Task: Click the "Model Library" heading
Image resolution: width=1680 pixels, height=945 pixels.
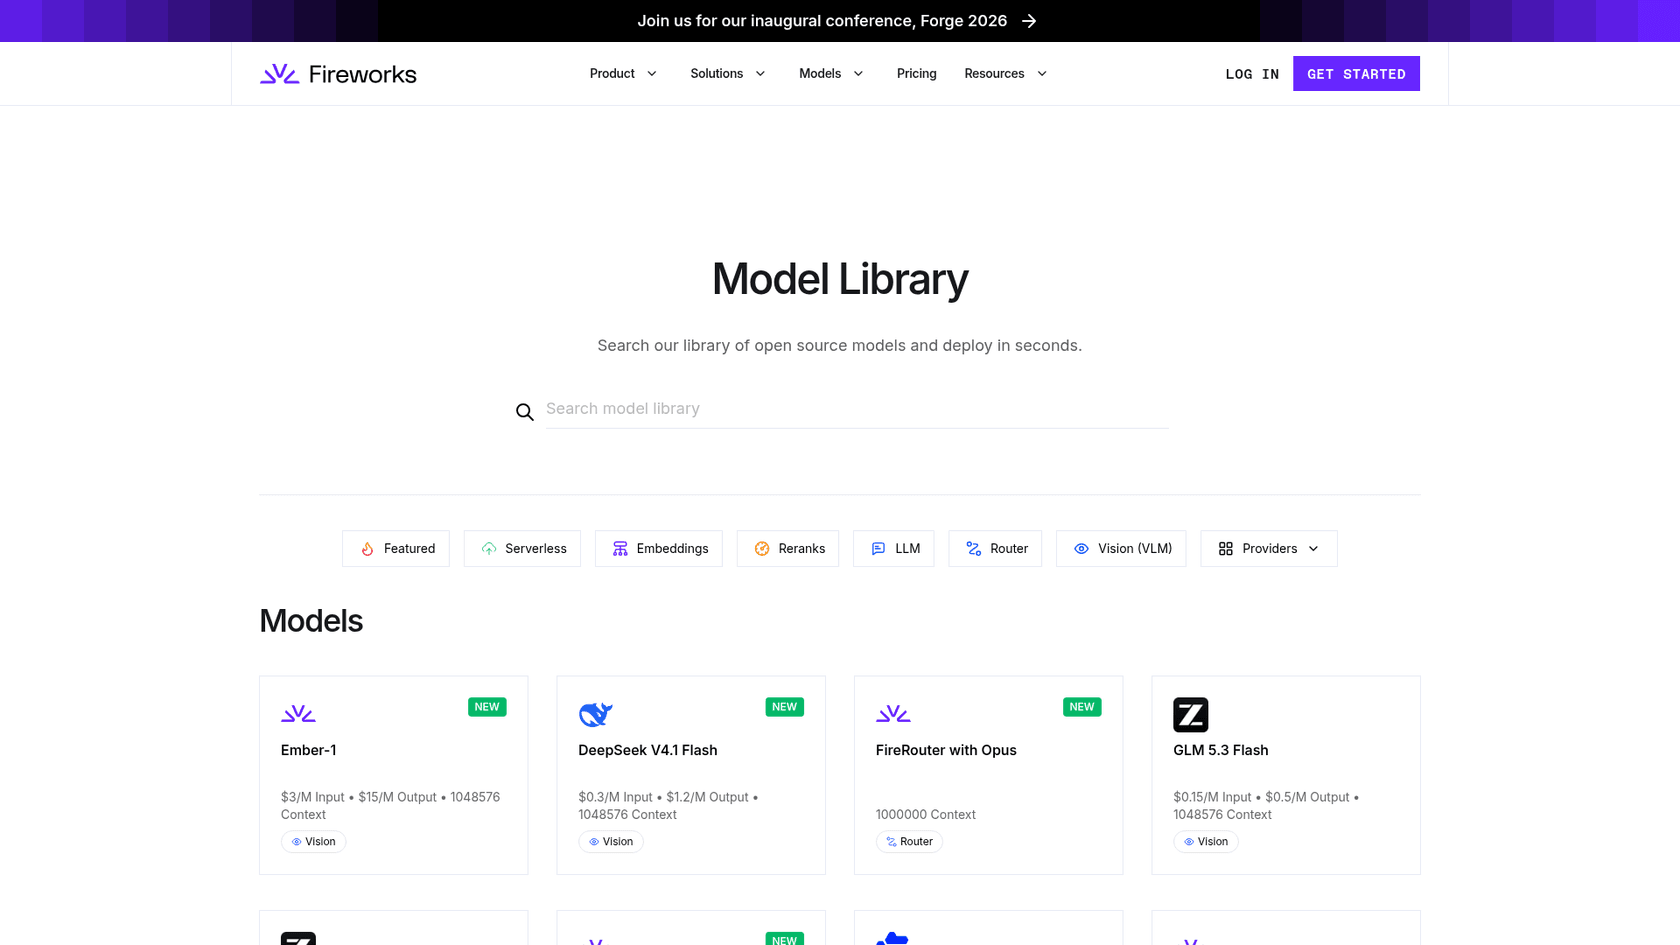Action: [840, 279]
